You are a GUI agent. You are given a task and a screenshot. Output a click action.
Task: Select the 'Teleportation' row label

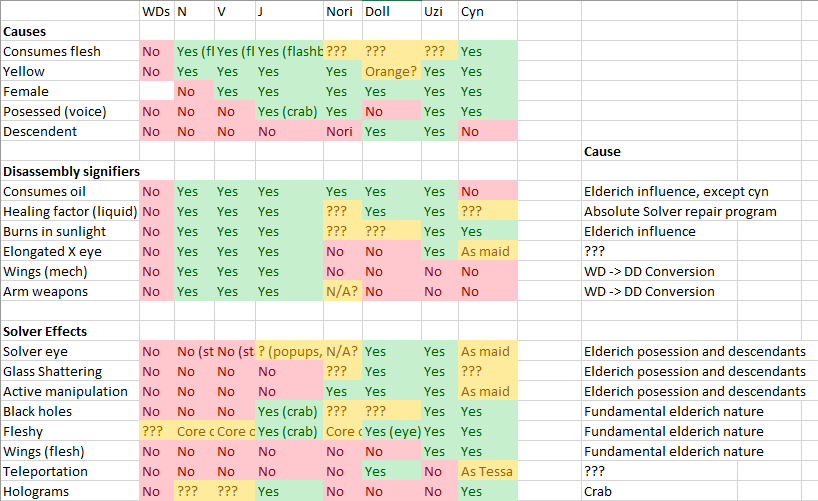[x=70, y=471]
